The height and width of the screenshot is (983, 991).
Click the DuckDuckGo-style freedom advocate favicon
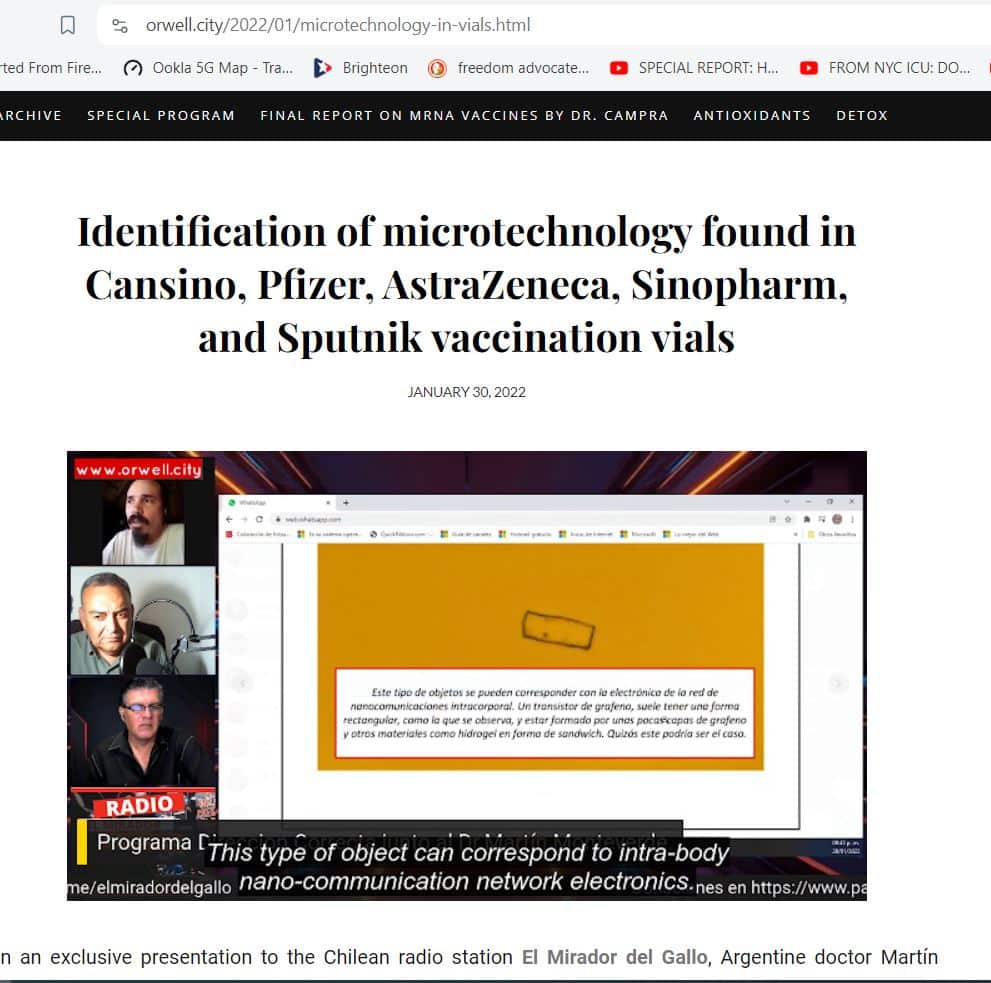(x=437, y=68)
